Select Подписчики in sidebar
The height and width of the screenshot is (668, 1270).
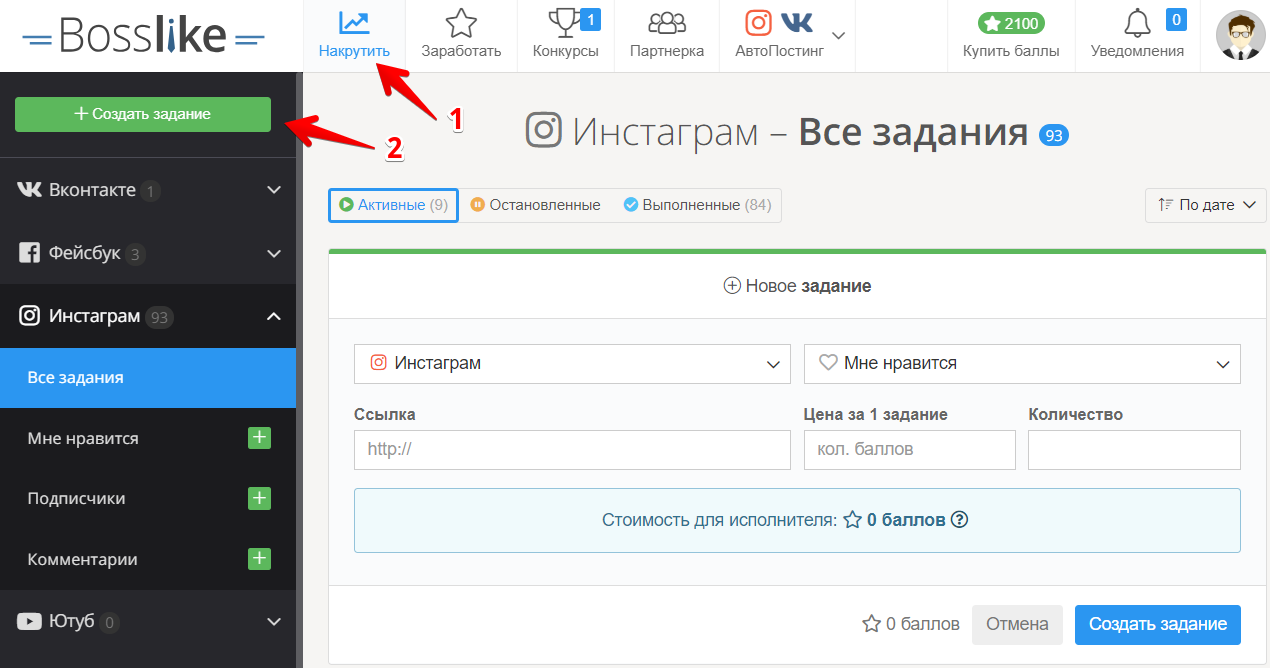(x=76, y=498)
